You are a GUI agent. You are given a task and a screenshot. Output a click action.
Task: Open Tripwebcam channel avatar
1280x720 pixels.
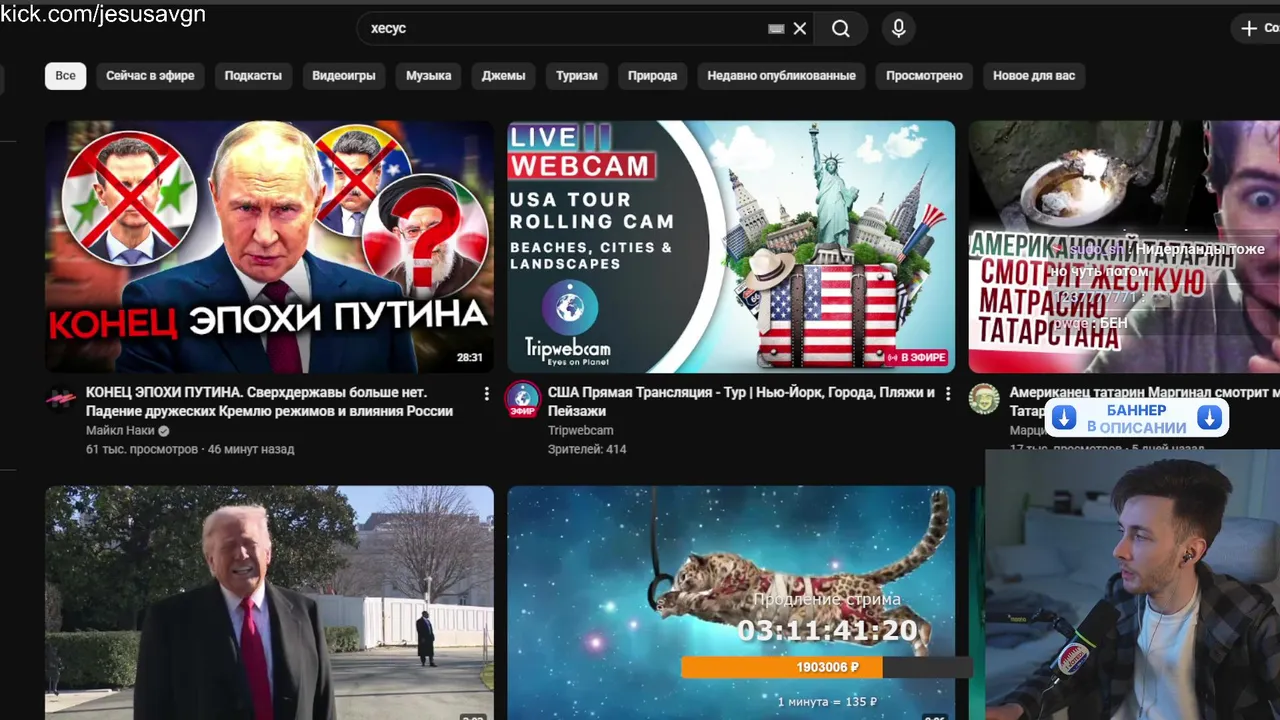coord(522,399)
